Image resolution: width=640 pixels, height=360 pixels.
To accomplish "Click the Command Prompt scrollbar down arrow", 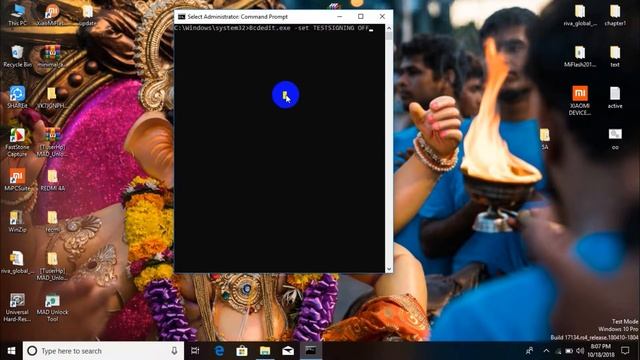I will click(389, 269).
